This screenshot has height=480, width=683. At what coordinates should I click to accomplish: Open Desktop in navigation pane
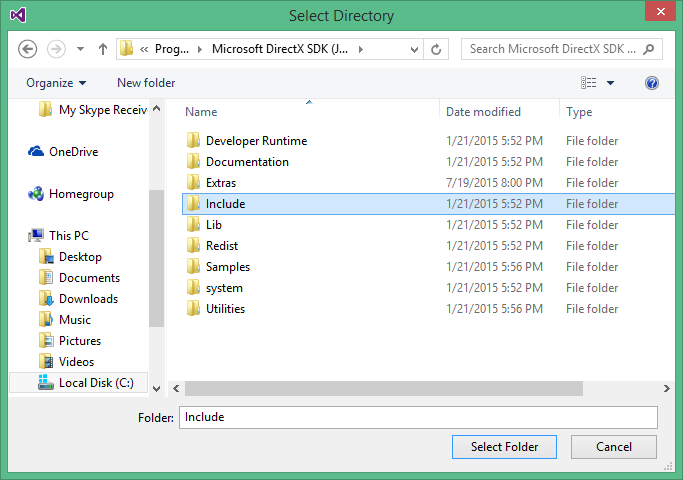tap(70, 257)
